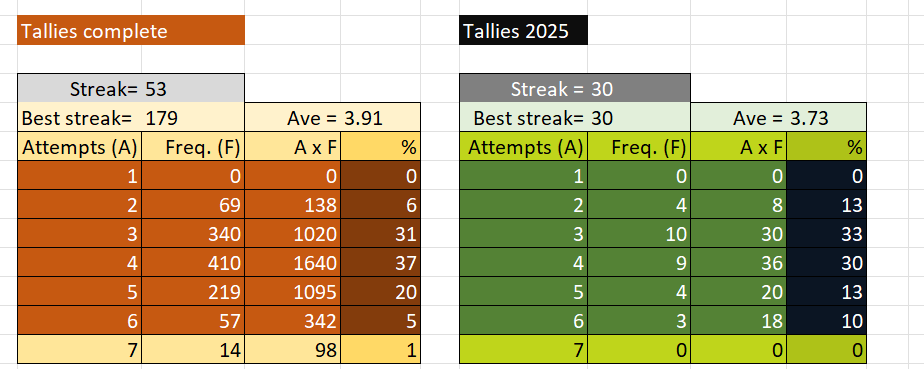
Task: Select the green 'Freq. (F)' header cell
Action: click(x=639, y=147)
